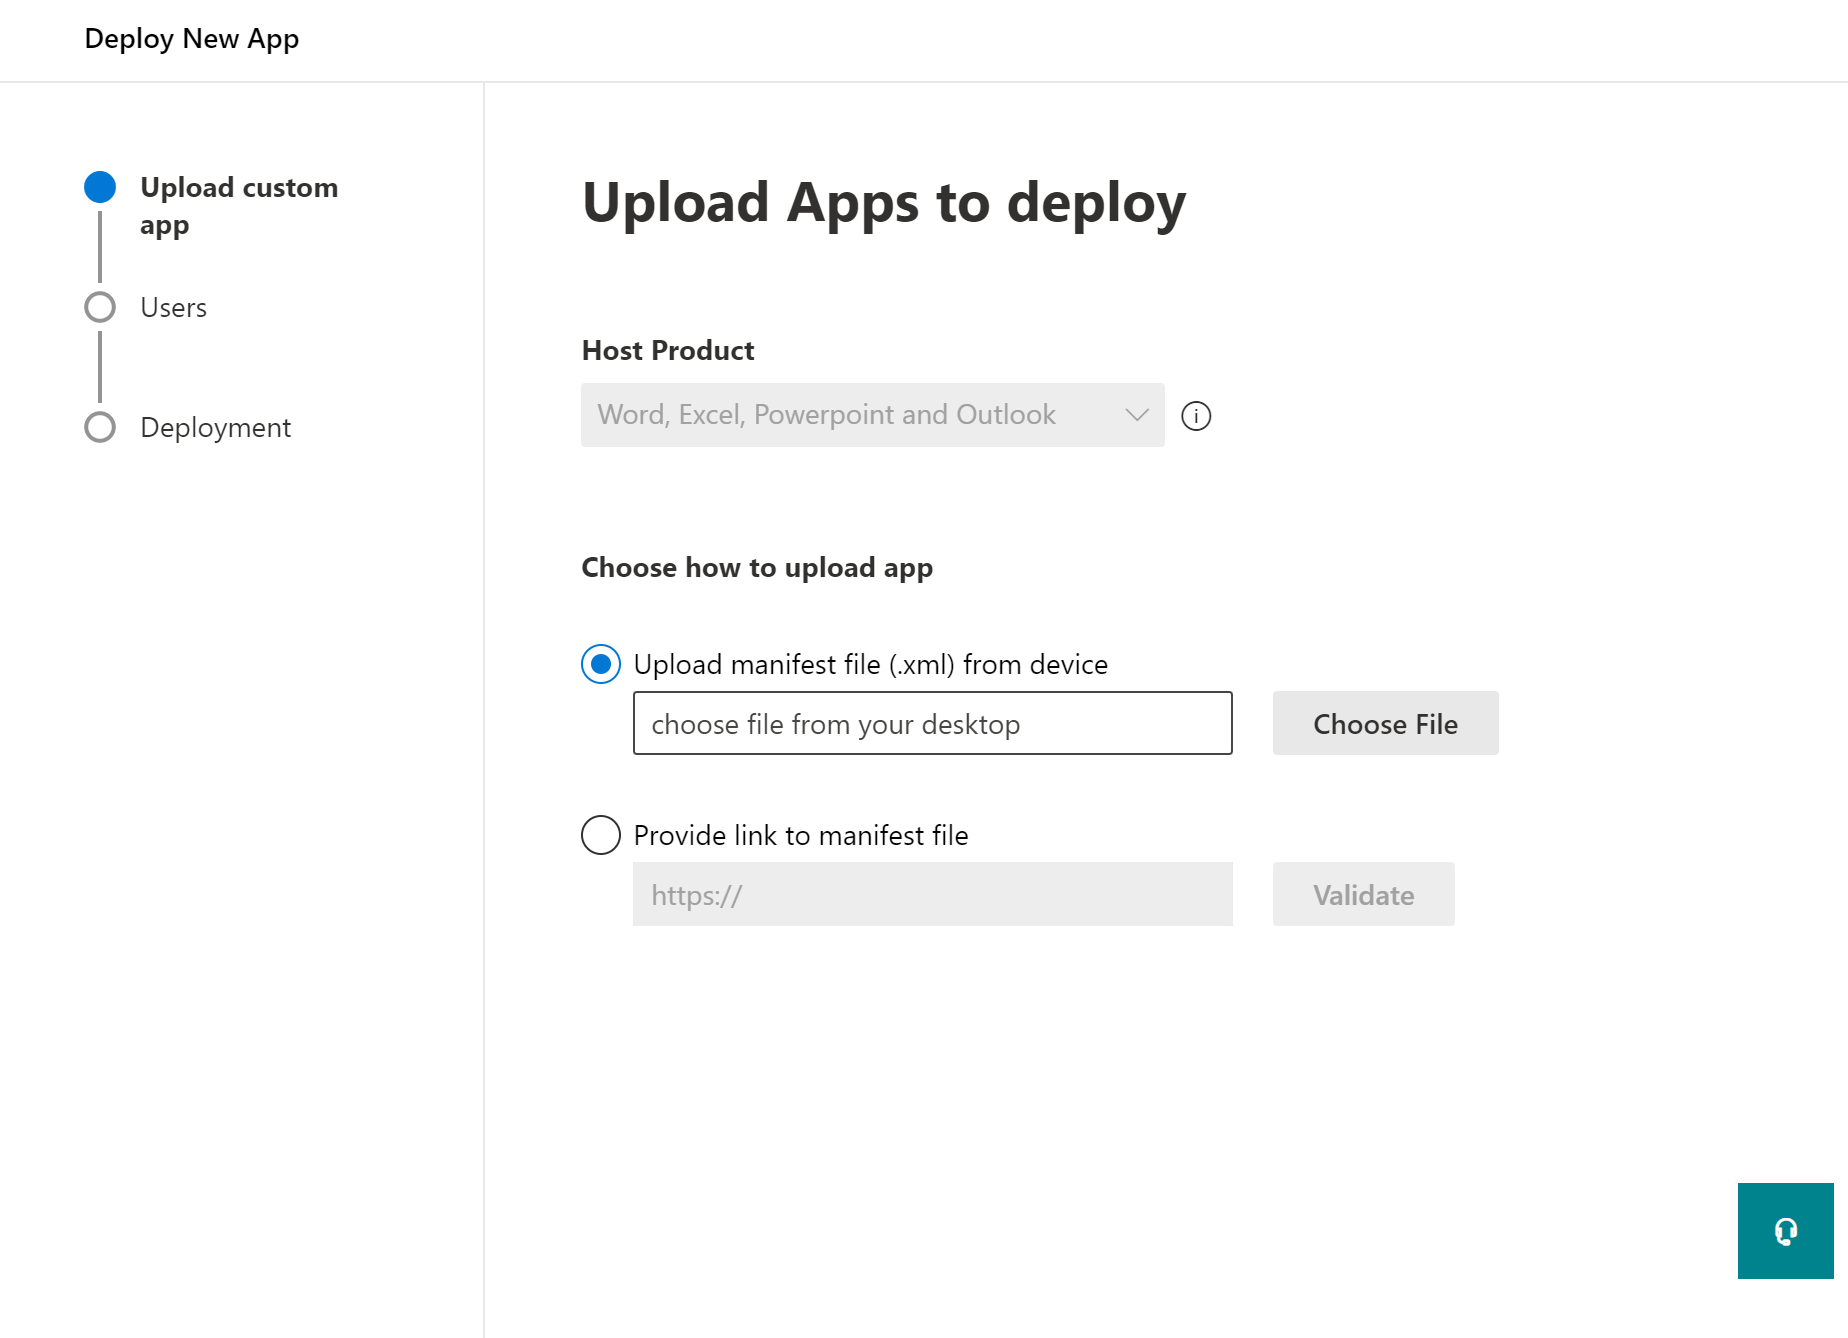Select Provide link to manifest file radio

tap(601, 835)
